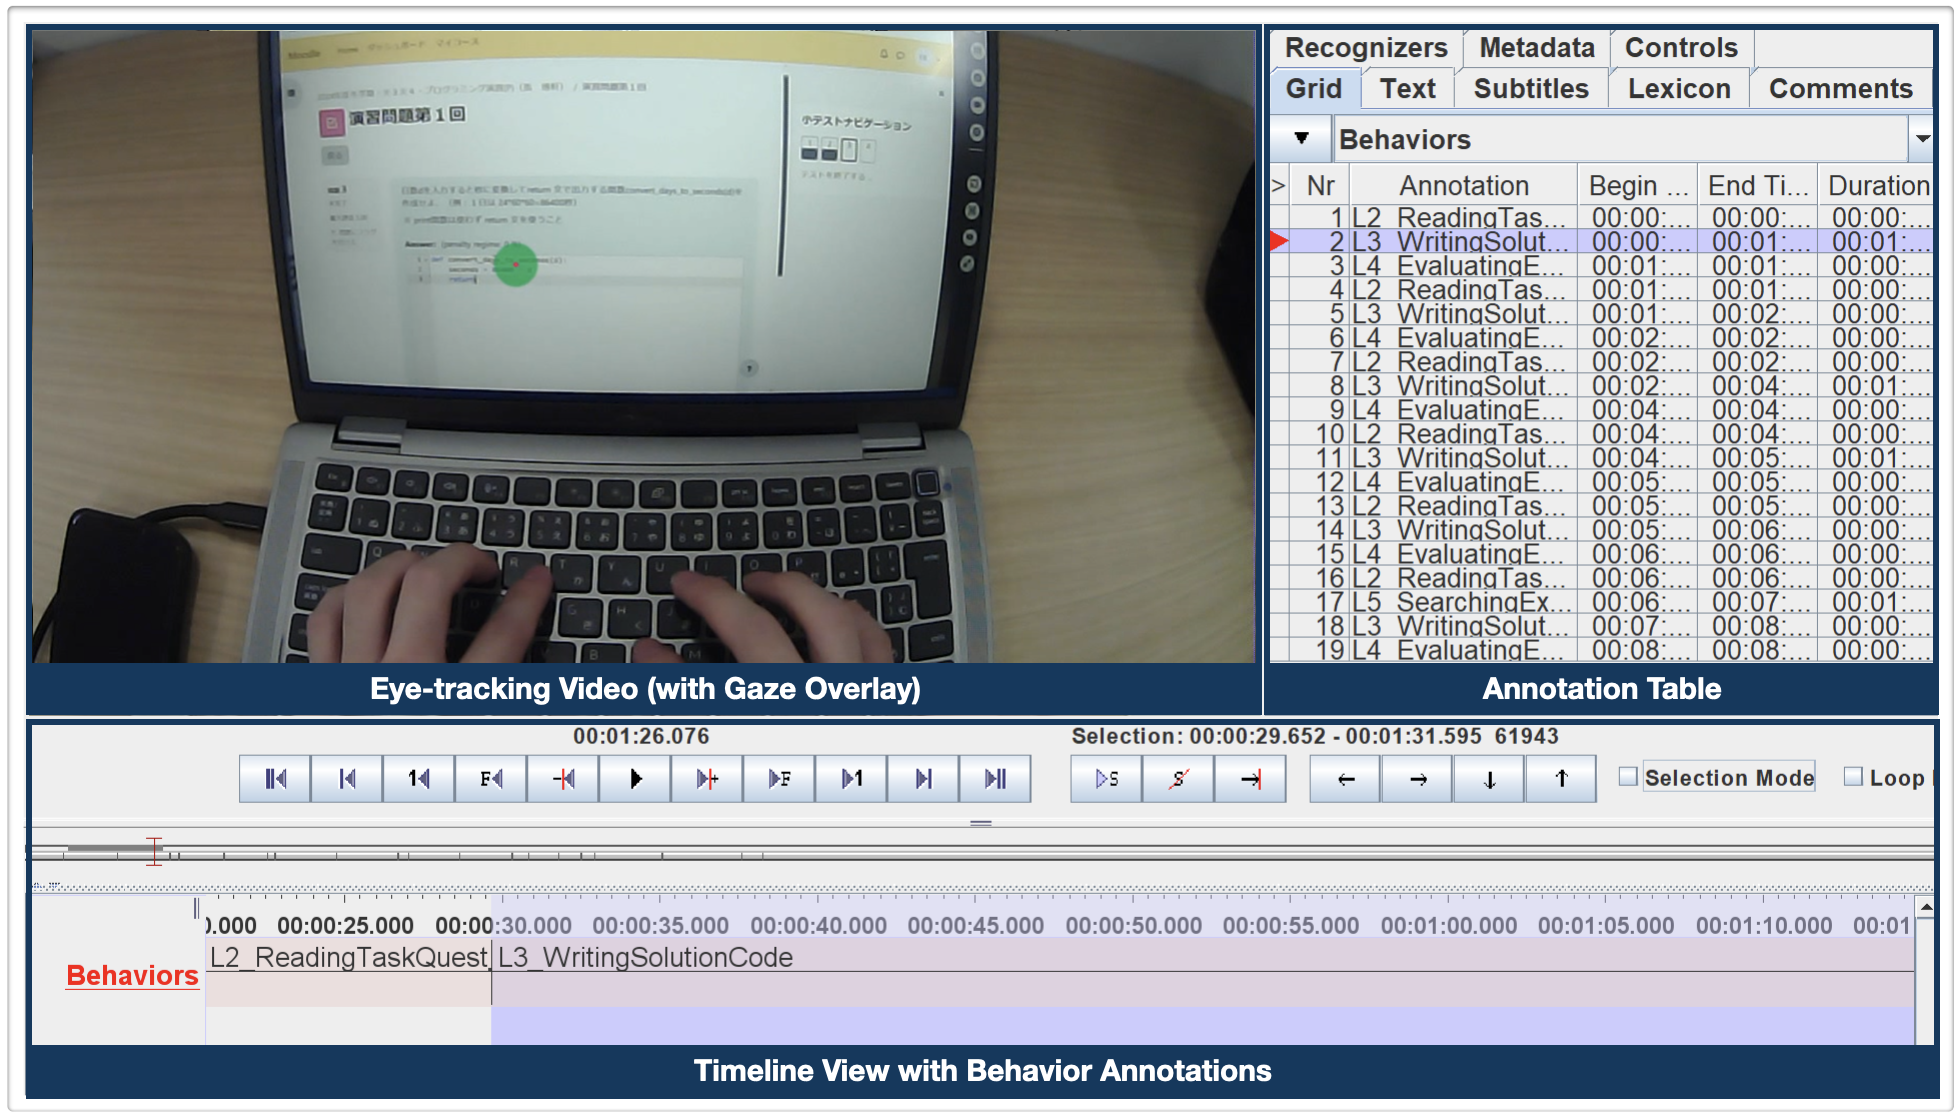Select the L2_ReadingTaskQuest timeline annotation
The width and height of the screenshot is (1960, 1120).
348,958
